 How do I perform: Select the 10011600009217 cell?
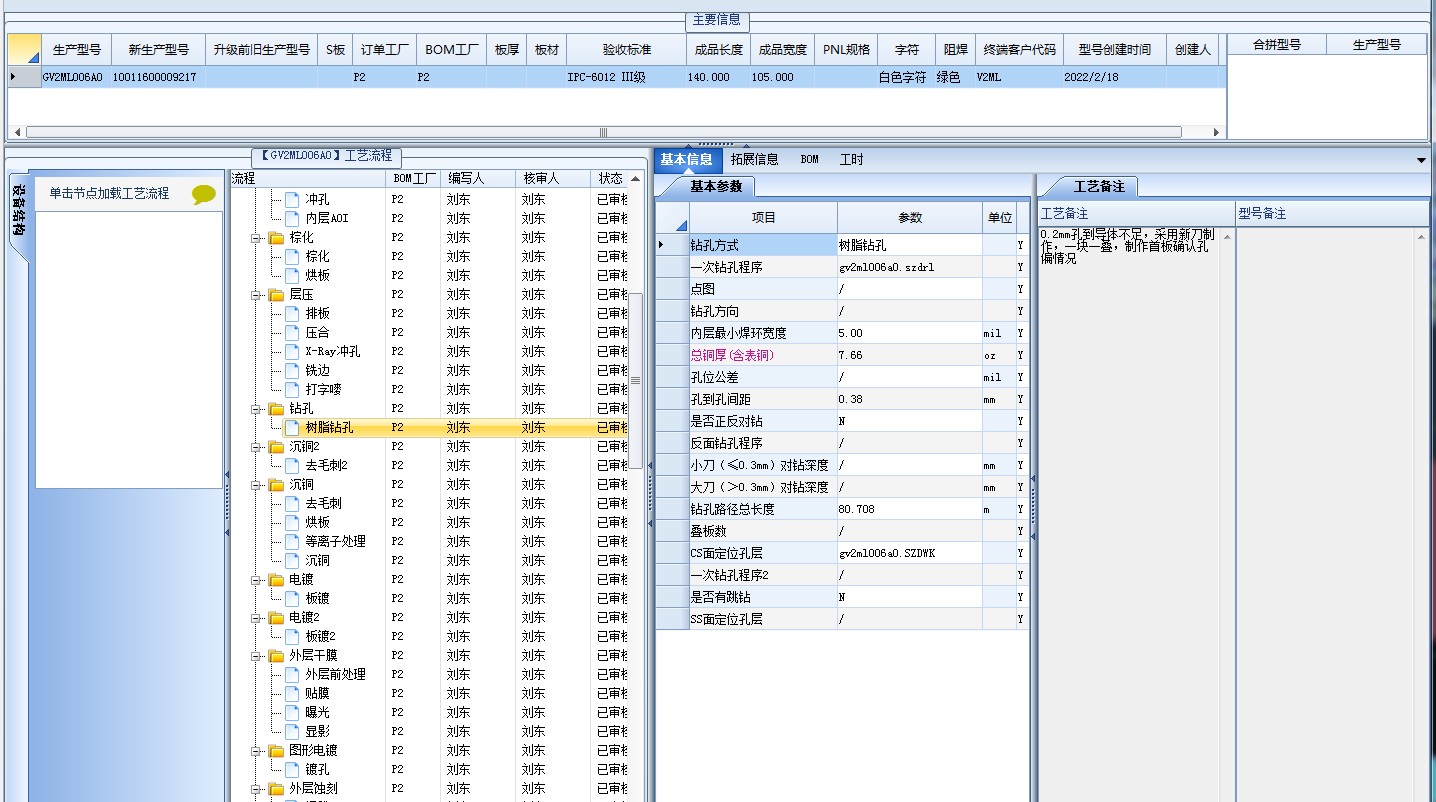click(156, 77)
